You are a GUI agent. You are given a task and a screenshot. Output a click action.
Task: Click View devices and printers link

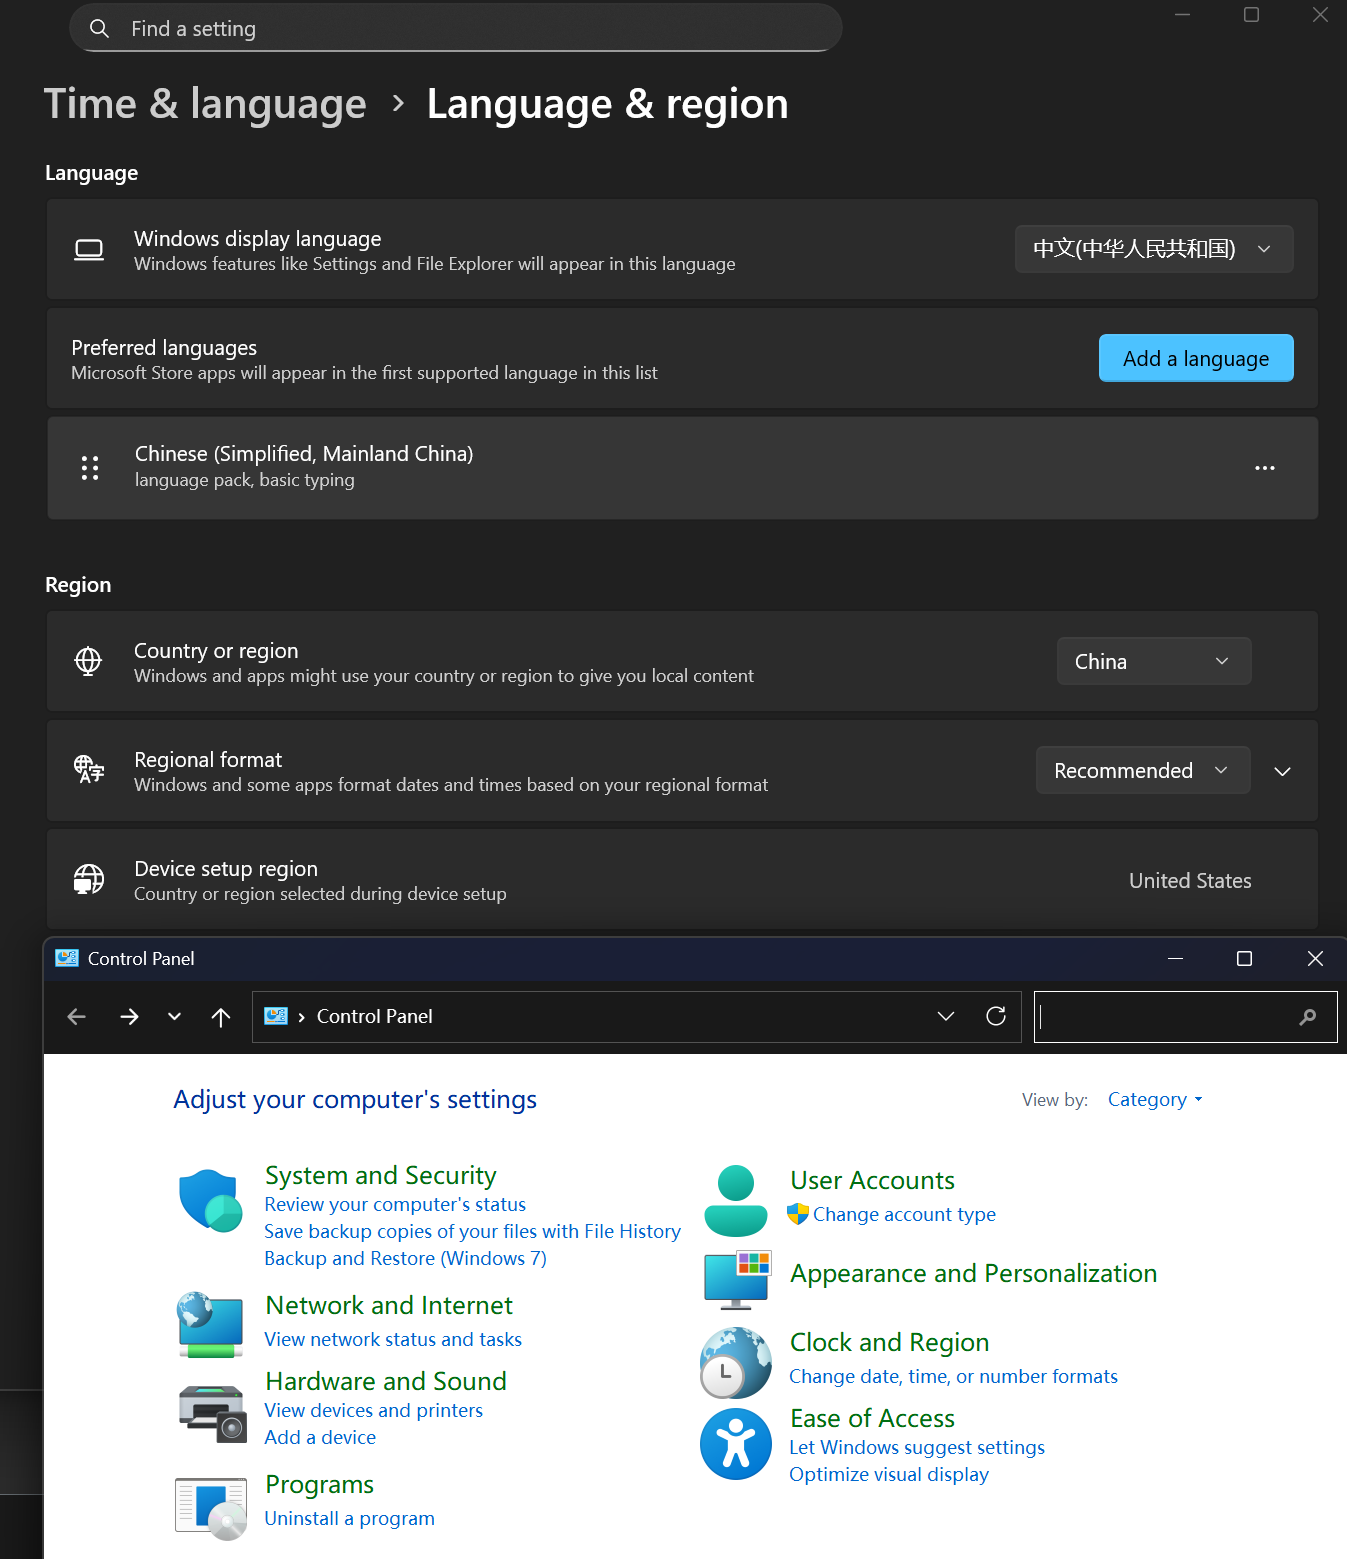tap(373, 1410)
